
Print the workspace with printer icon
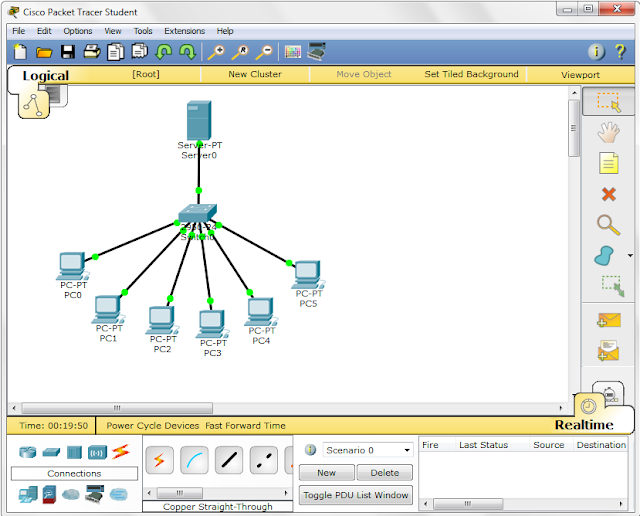pos(92,52)
